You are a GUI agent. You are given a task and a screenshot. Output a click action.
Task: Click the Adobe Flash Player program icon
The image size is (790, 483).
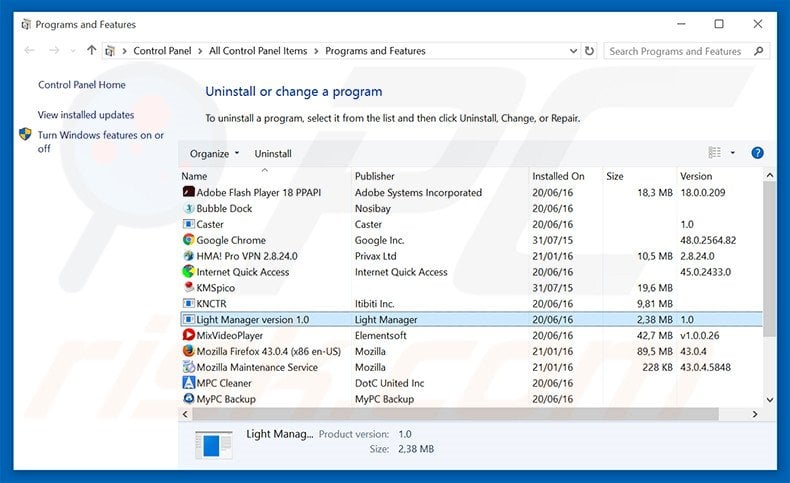point(188,193)
